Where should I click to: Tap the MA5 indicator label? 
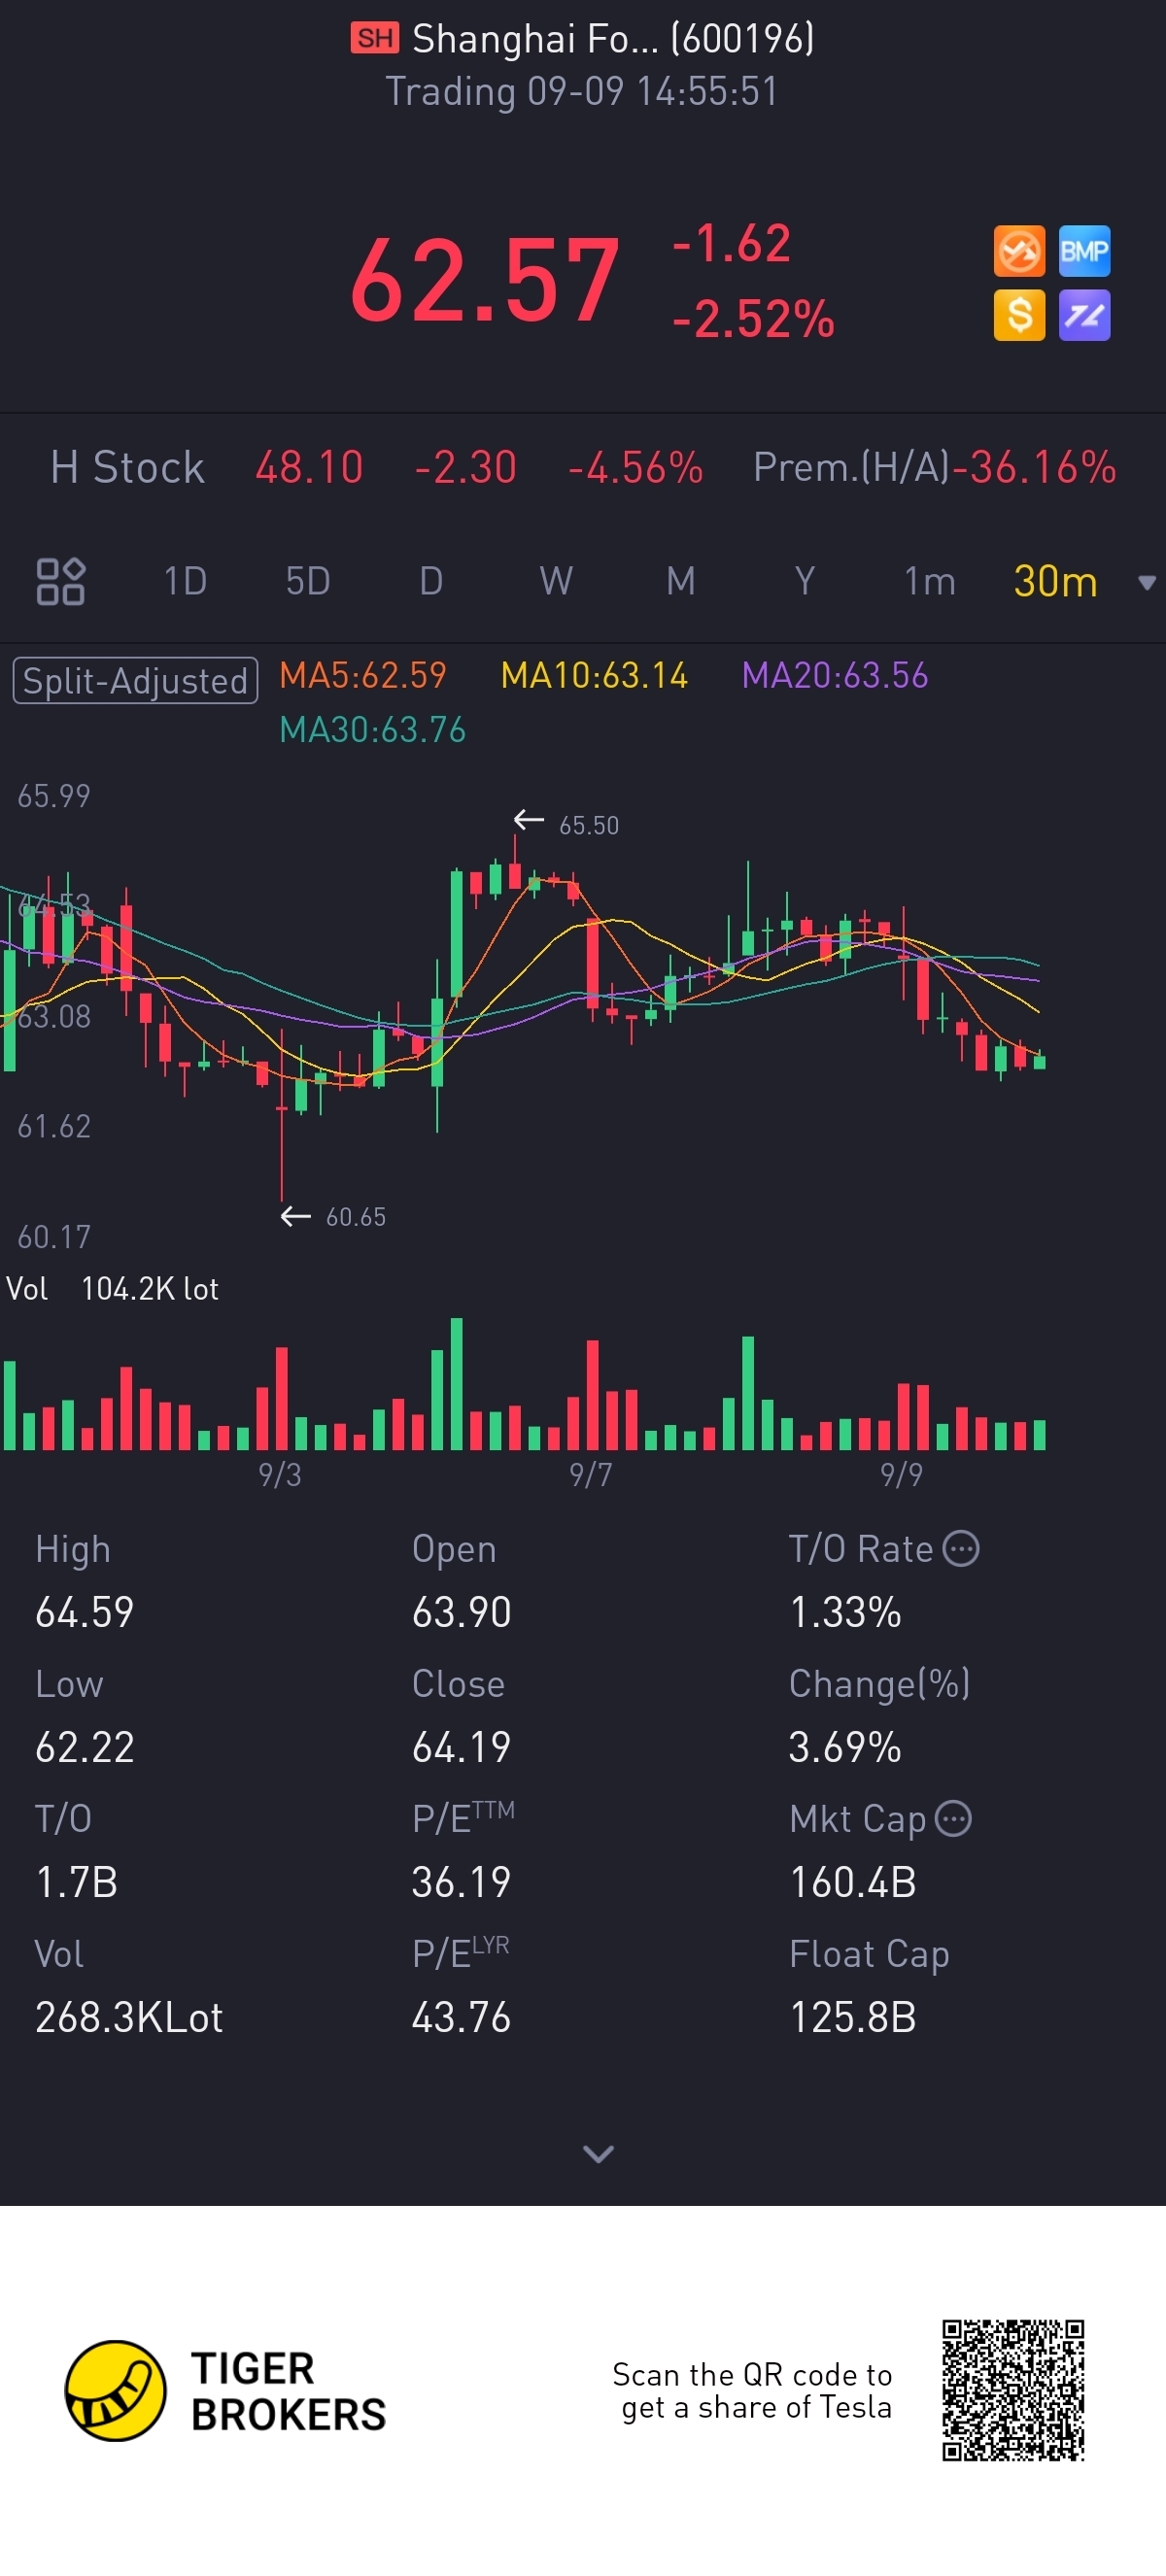(362, 675)
